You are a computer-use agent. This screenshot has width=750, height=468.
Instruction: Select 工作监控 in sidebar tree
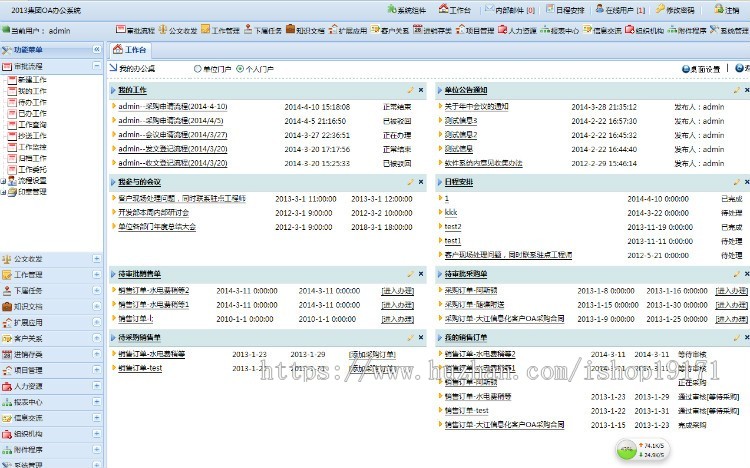point(32,147)
